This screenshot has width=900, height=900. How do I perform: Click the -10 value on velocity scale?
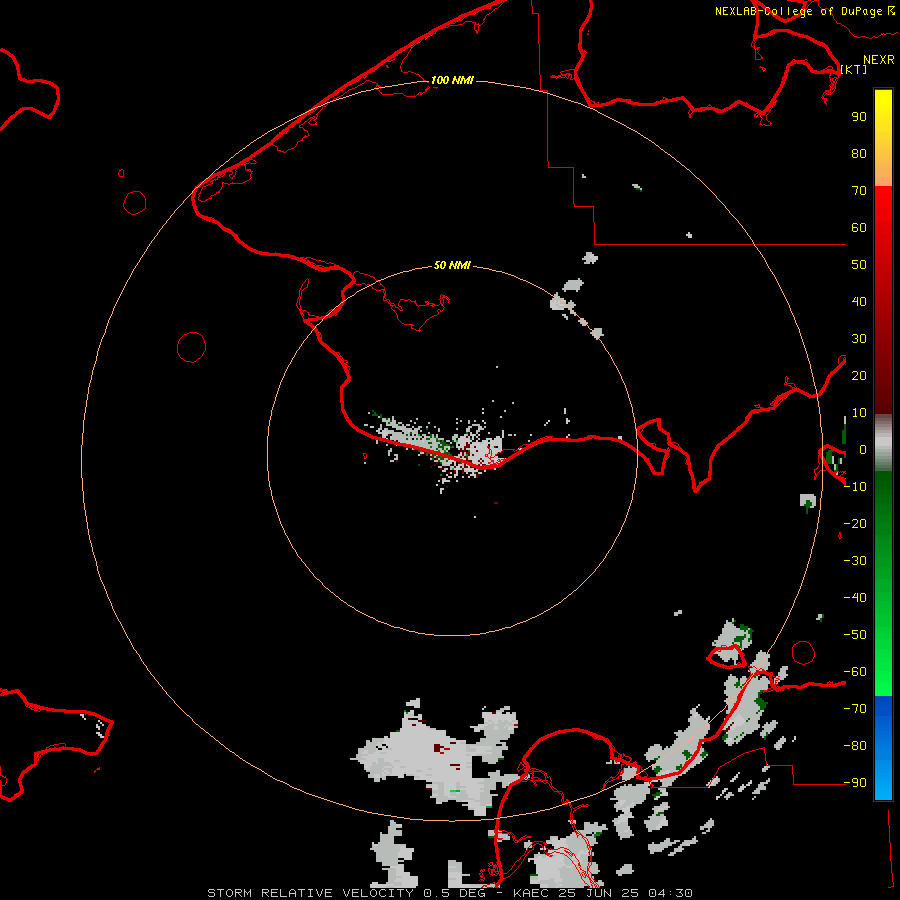[855, 487]
